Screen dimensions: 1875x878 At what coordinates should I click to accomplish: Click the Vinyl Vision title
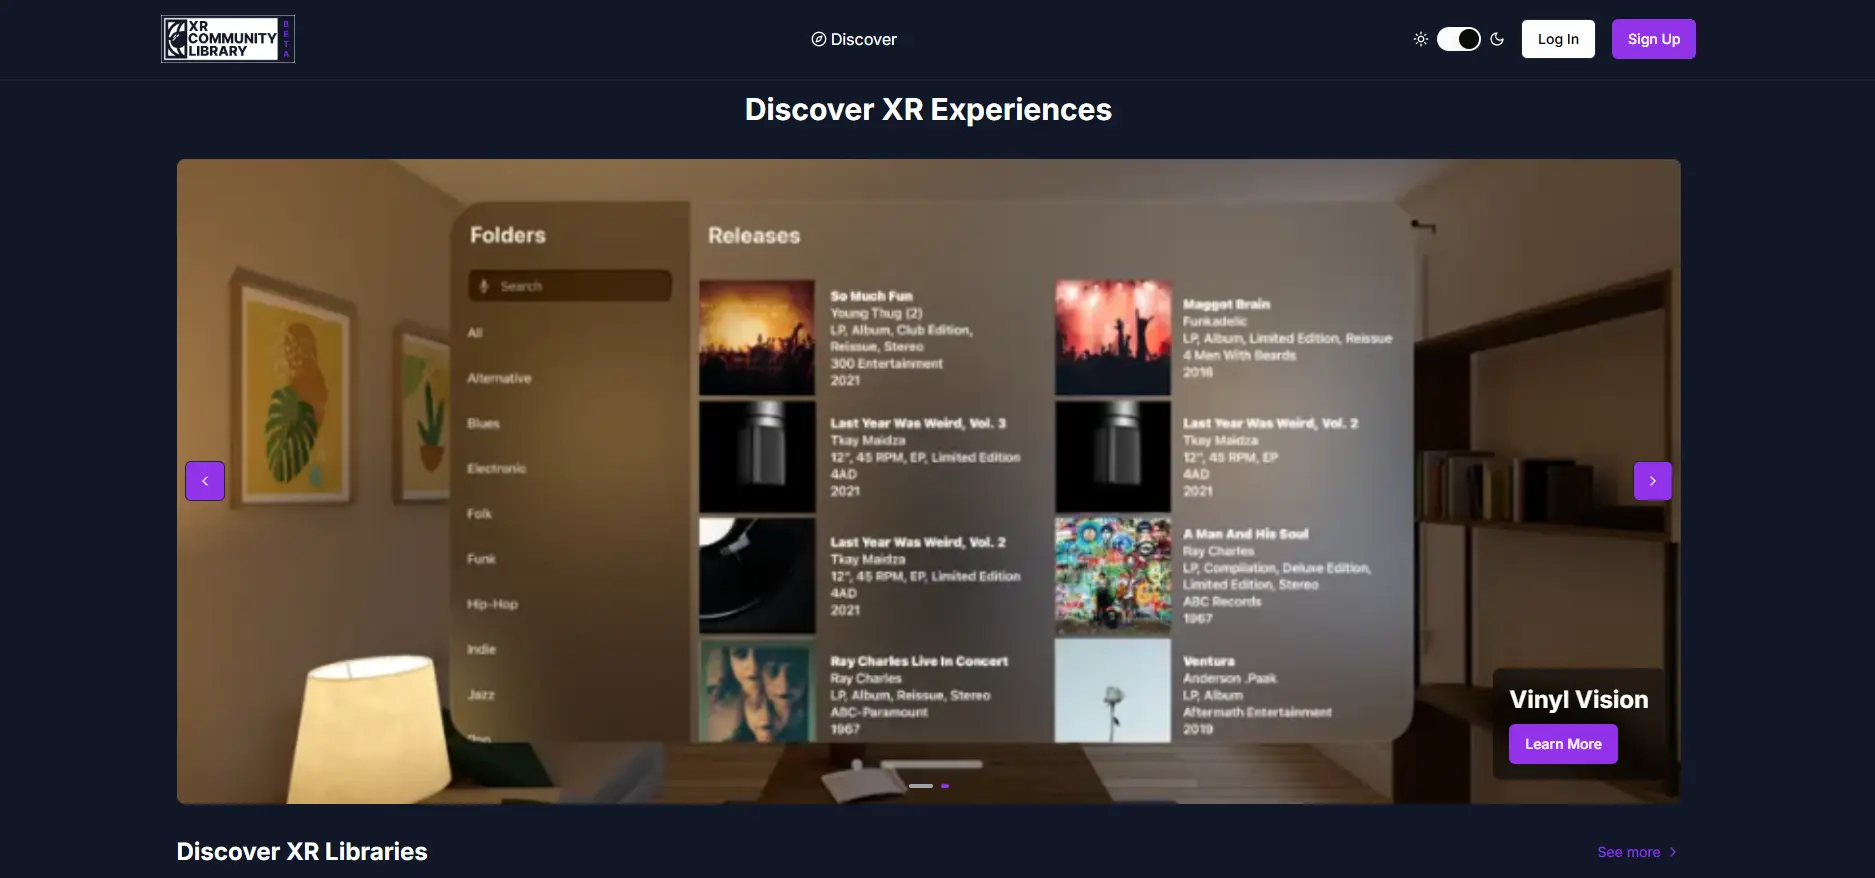pyautogui.click(x=1578, y=699)
